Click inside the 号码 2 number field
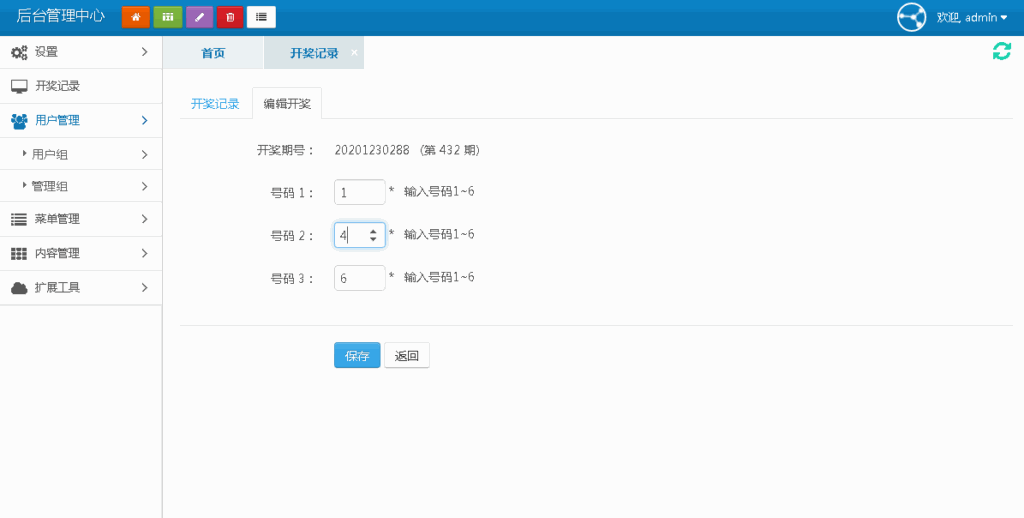Image resolution: width=1024 pixels, height=518 pixels. point(360,235)
